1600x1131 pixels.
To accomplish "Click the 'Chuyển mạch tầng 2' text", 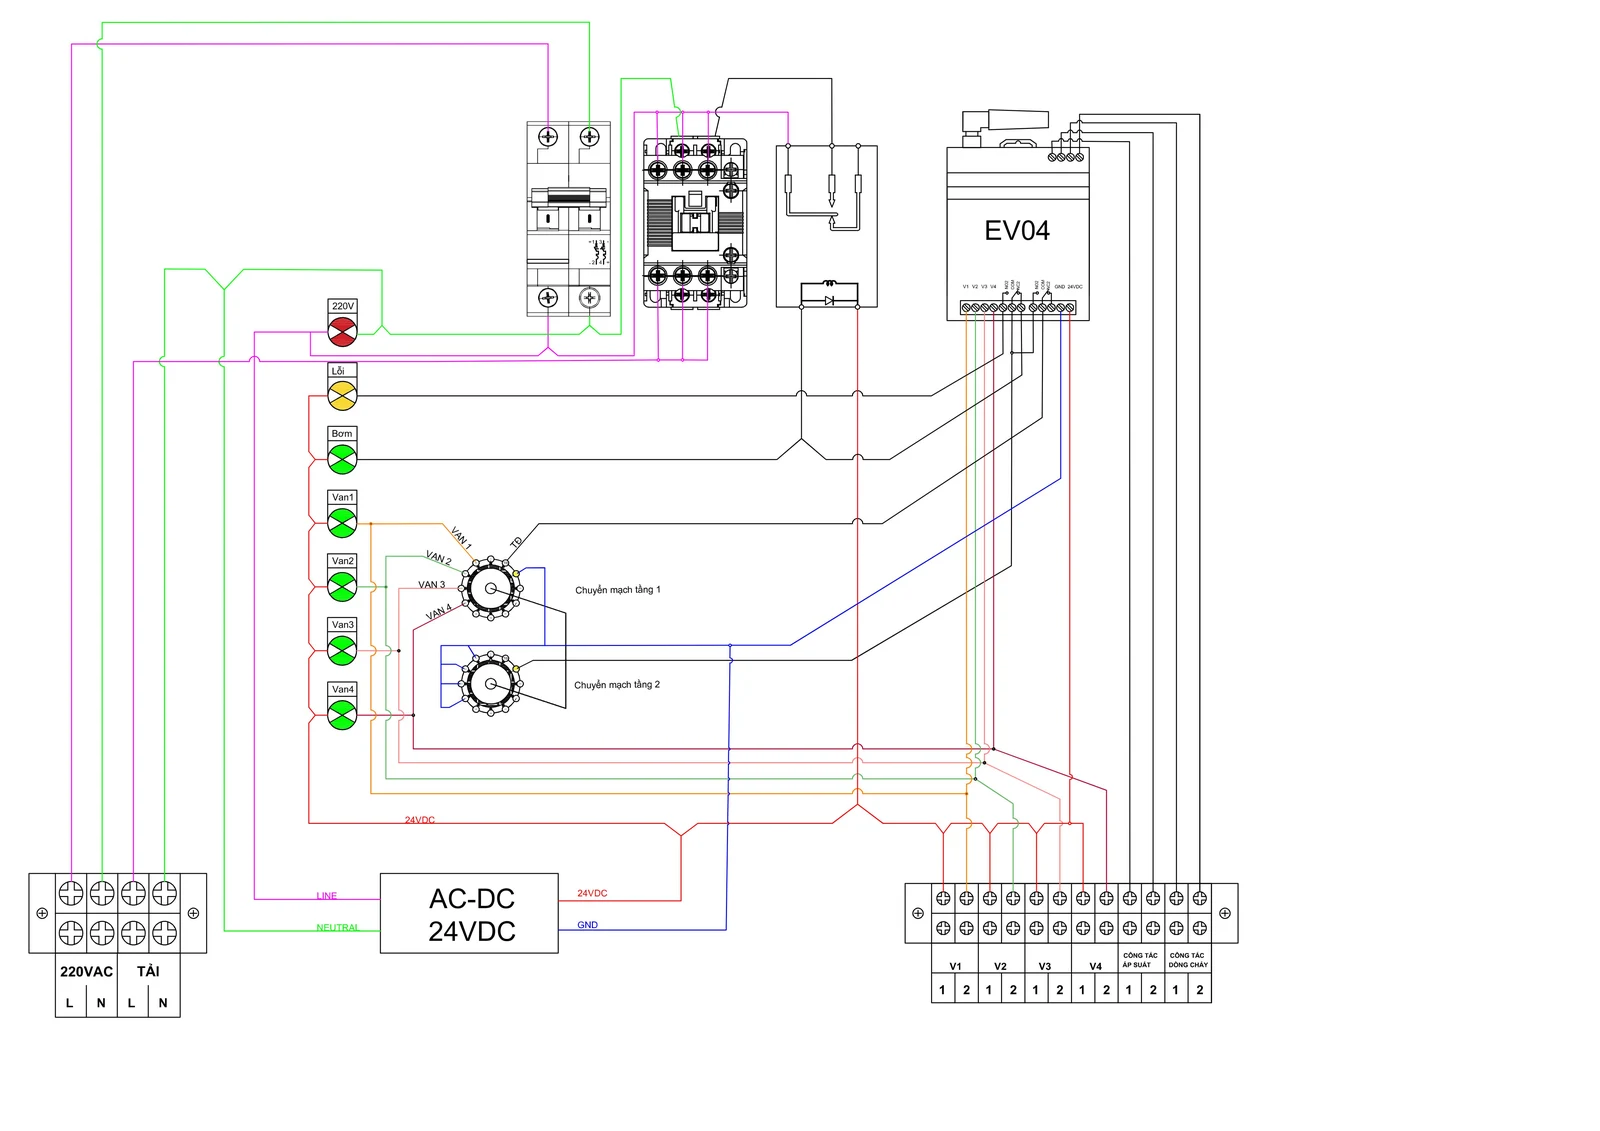I will click(616, 685).
